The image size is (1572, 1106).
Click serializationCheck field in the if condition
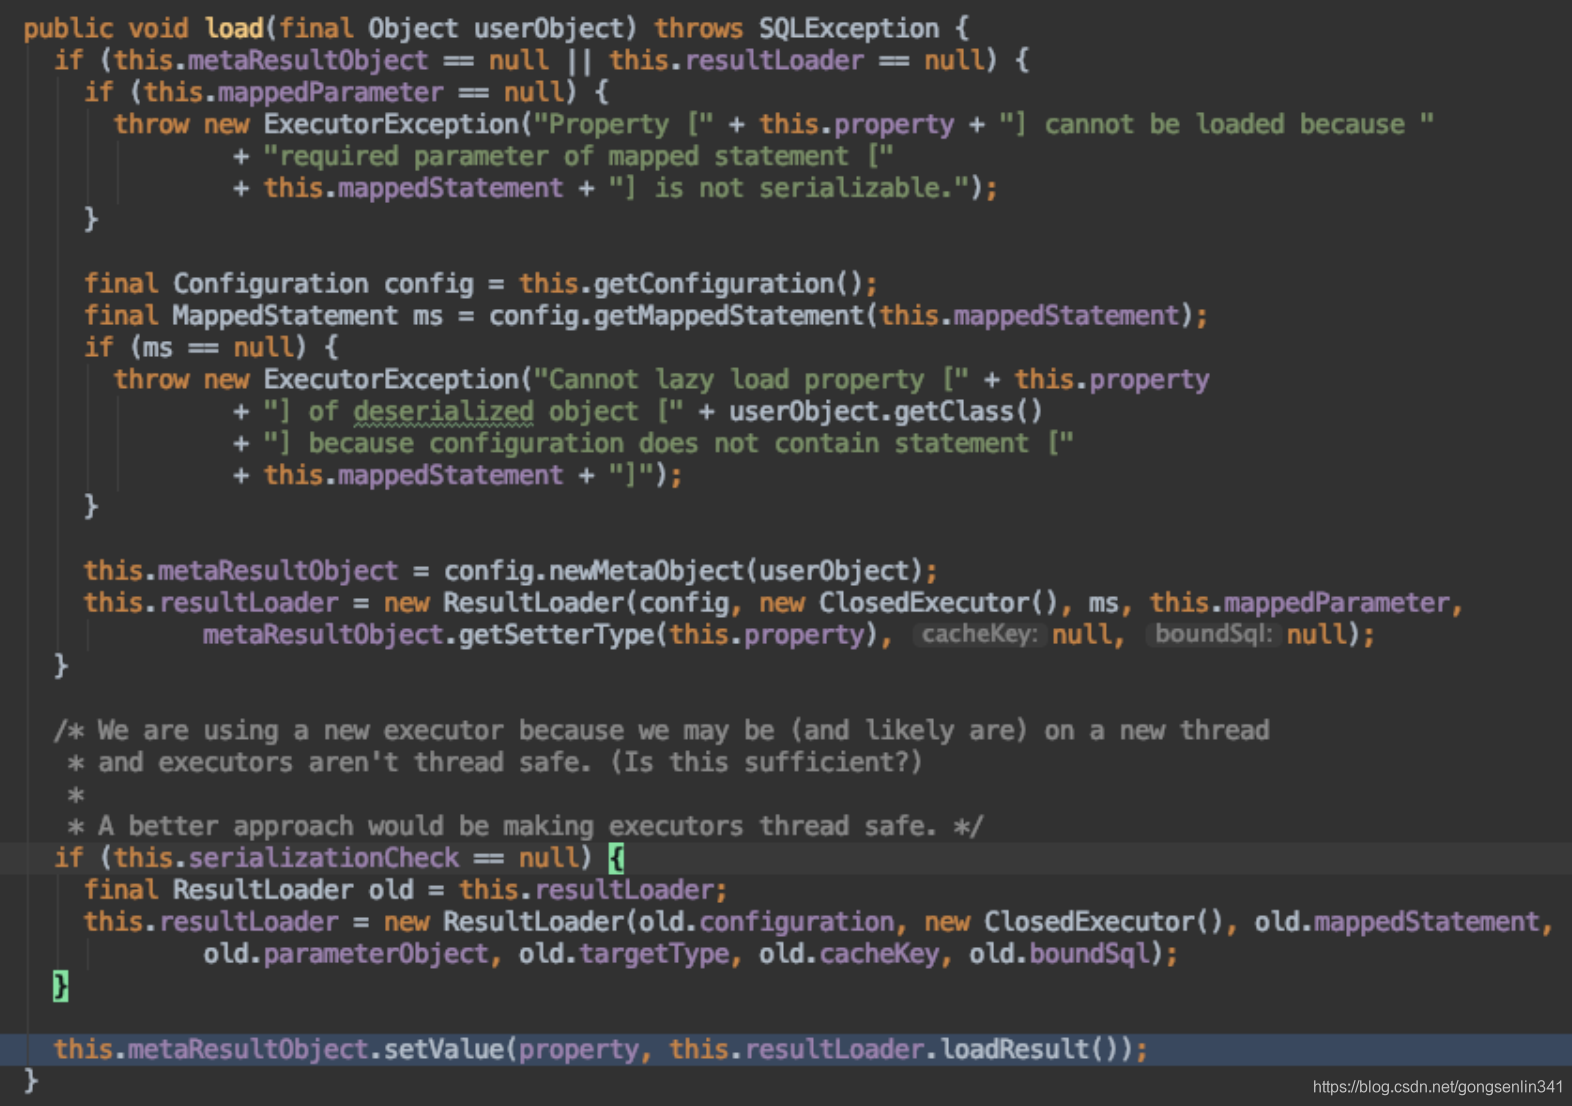[x=323, y=858]
